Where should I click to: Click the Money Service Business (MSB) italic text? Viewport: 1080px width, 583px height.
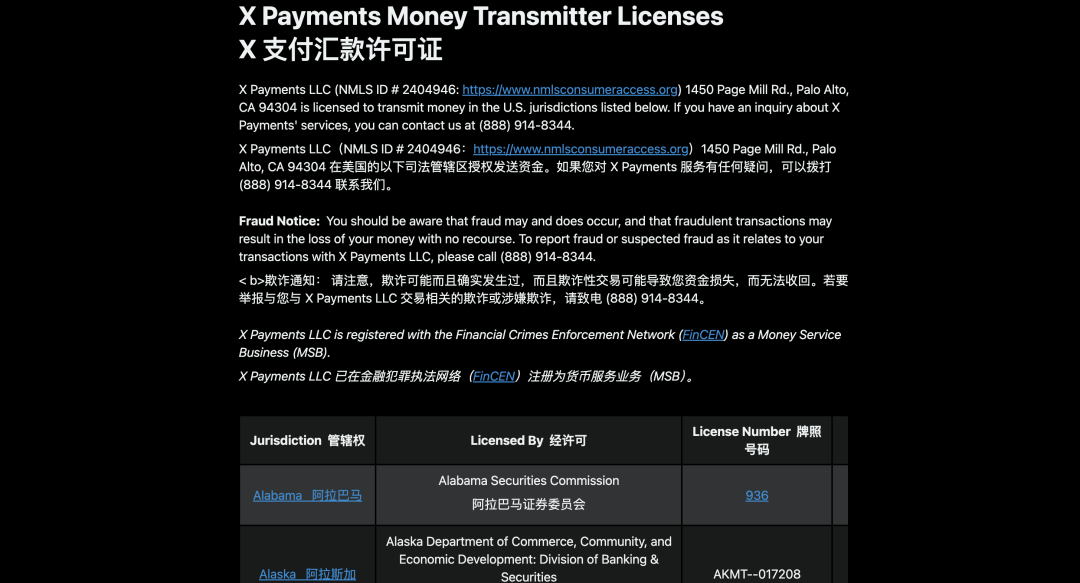[284, 353]
